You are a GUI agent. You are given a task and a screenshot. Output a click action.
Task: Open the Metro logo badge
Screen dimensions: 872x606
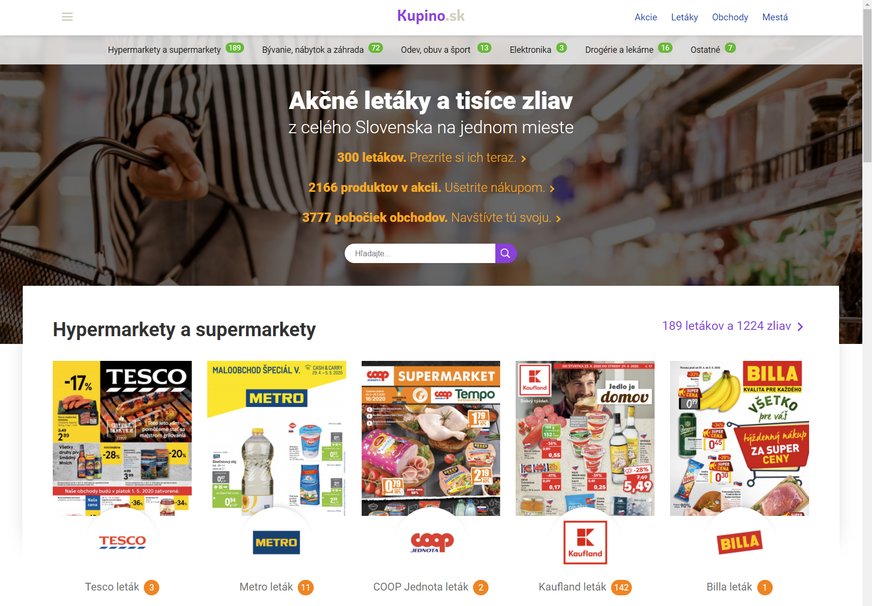(x=276, y=542)
